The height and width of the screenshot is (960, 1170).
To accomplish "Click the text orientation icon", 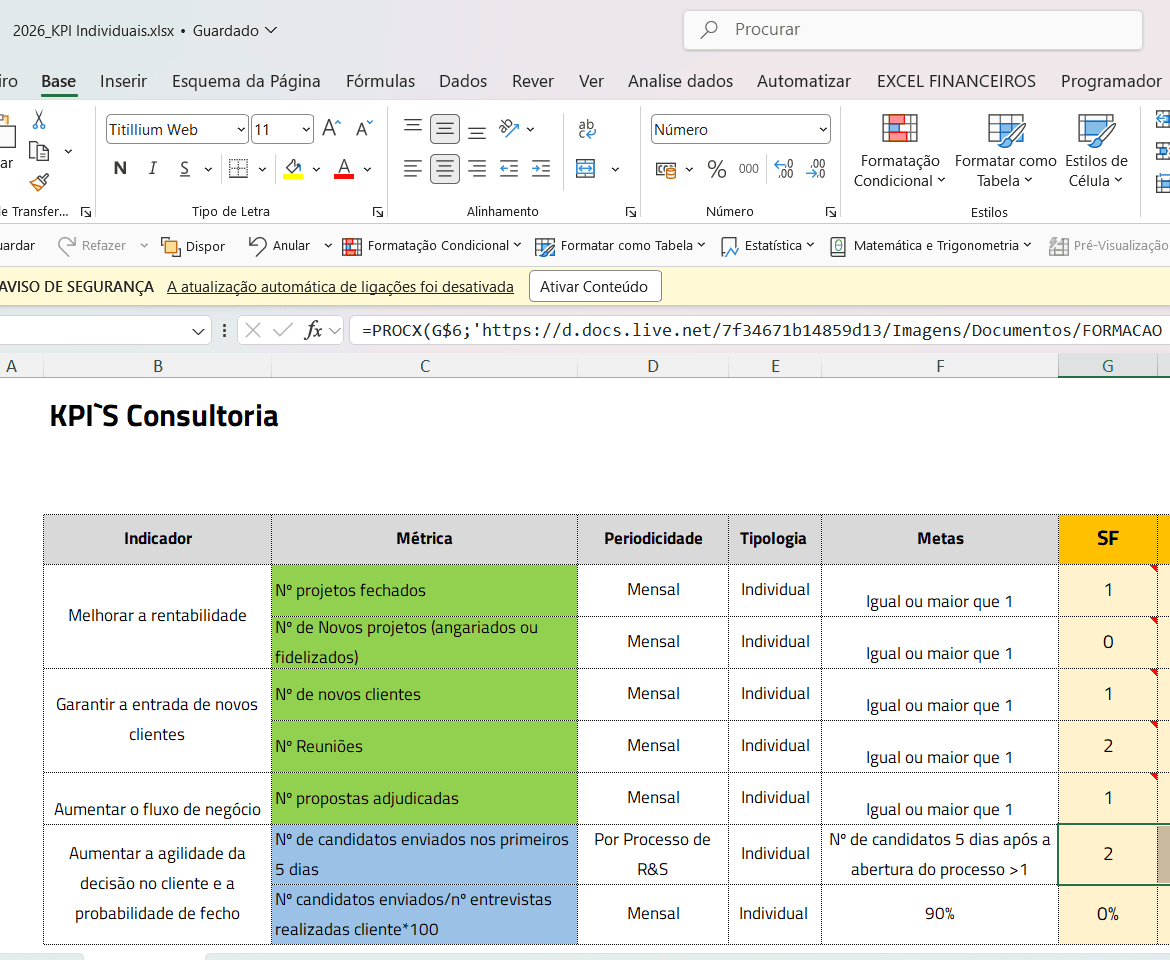I will pos(510,129).
